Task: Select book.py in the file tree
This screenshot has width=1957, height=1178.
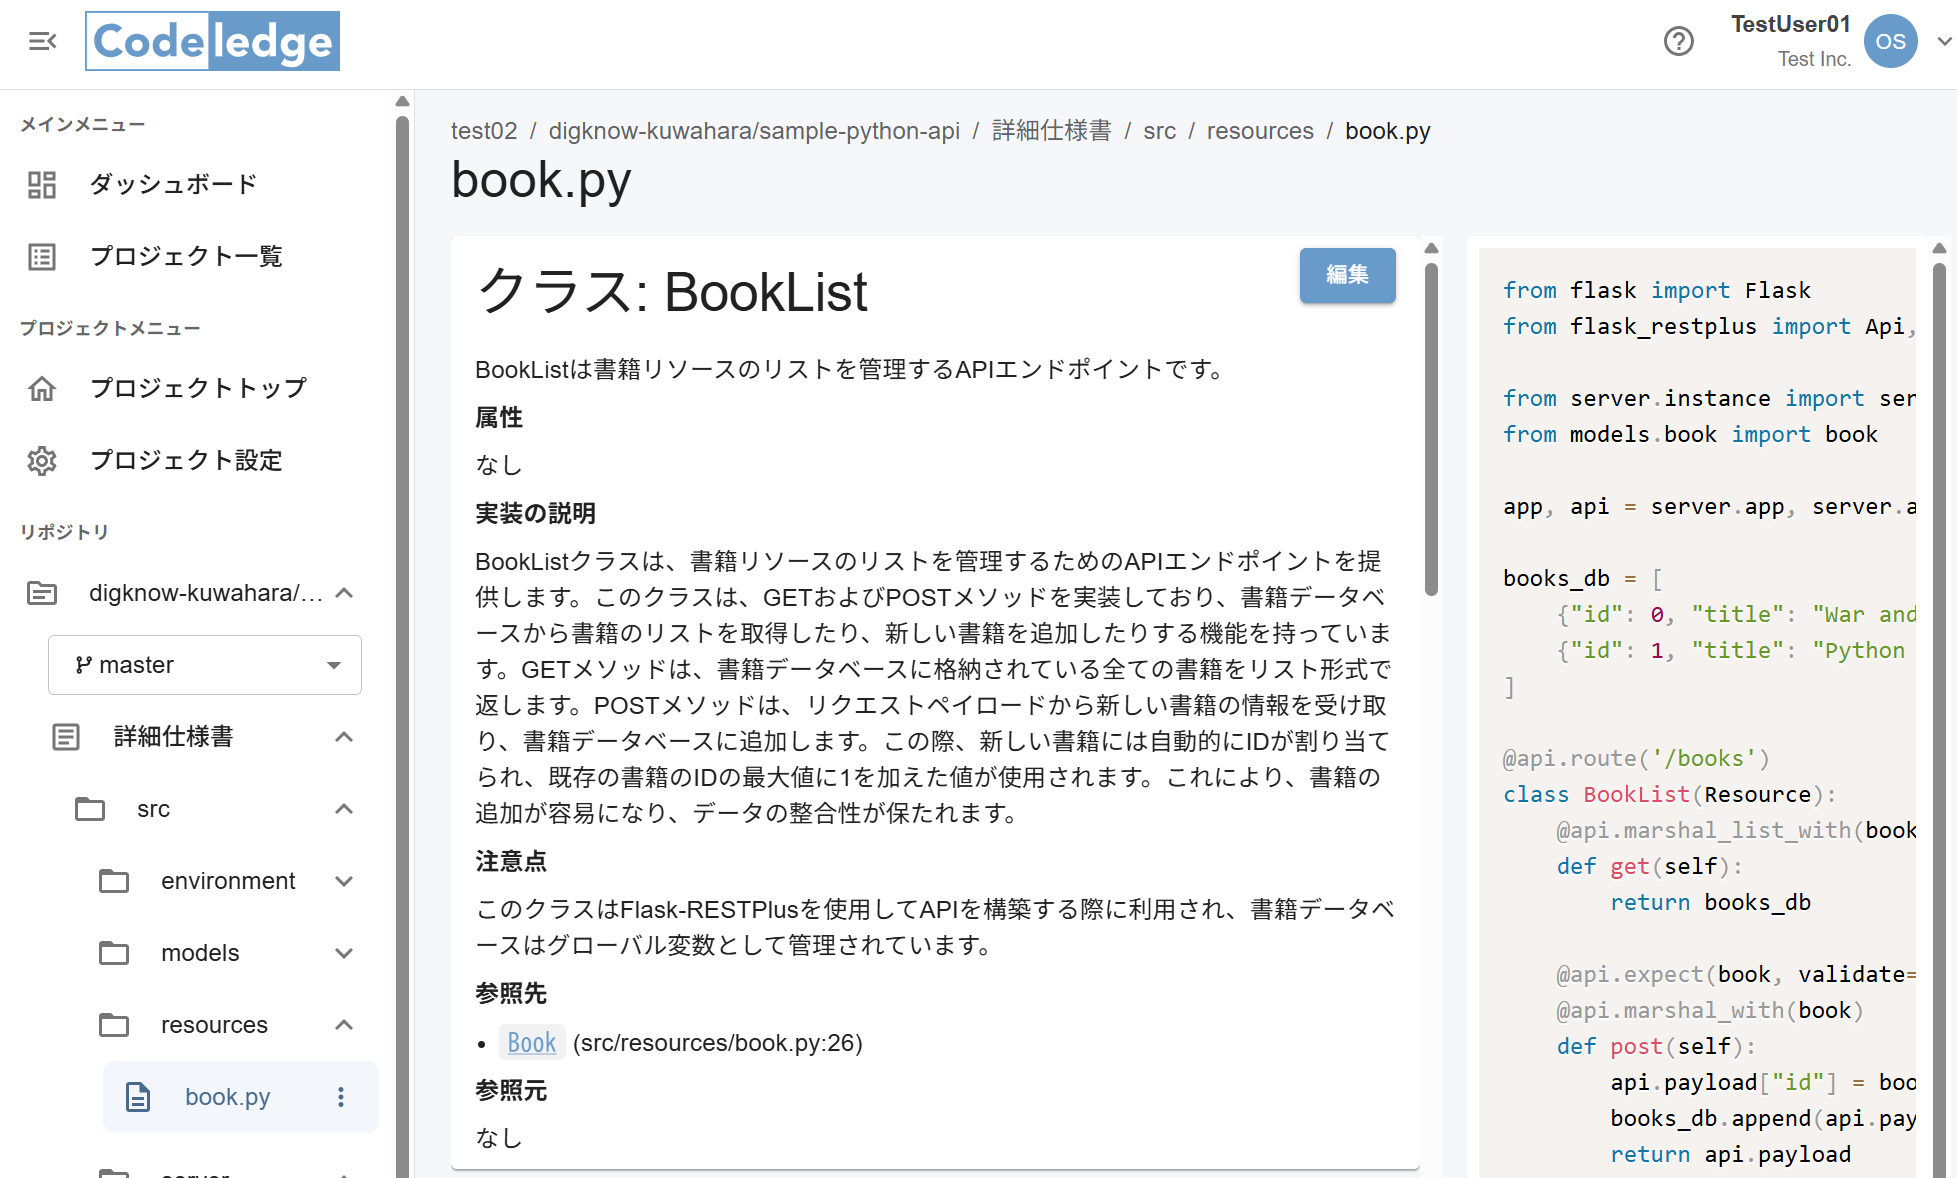Action: click(227, 1097)
